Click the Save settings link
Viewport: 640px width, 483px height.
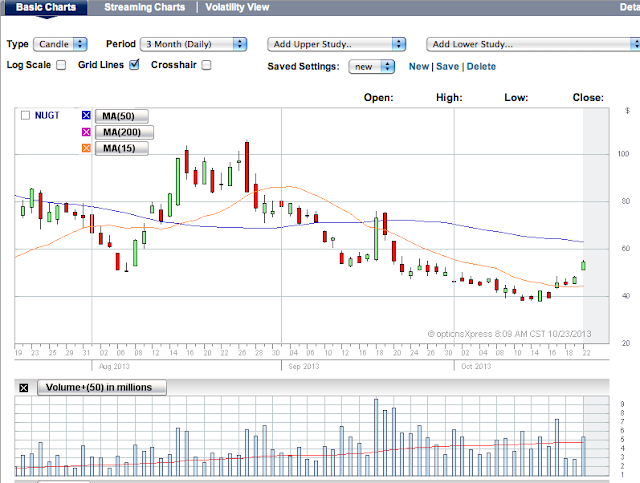pos(447,67)
